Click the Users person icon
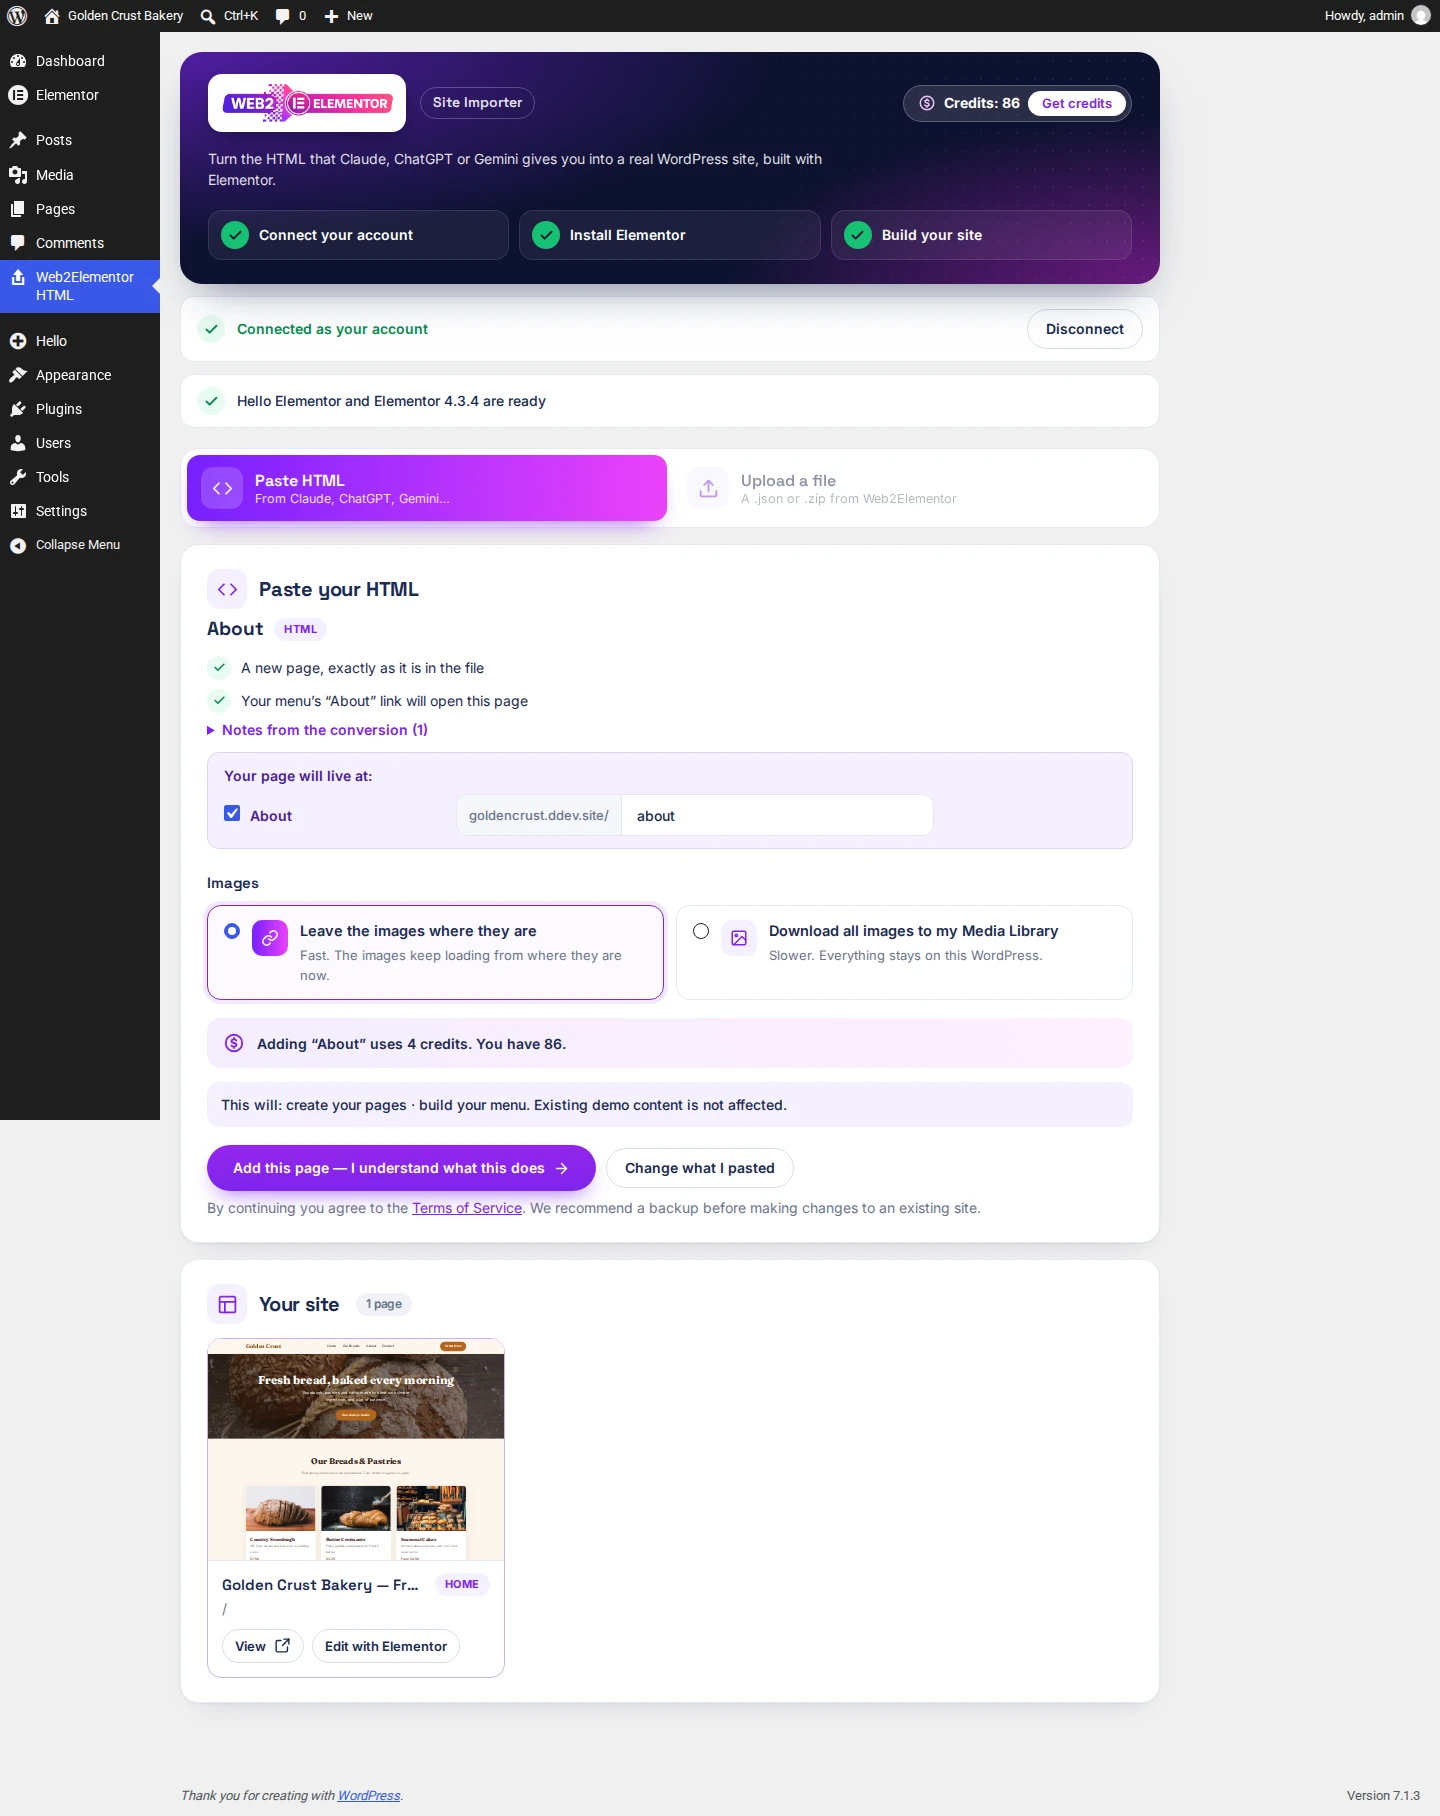Viewport: 1440px width, 1816px height. pos(18,443)
